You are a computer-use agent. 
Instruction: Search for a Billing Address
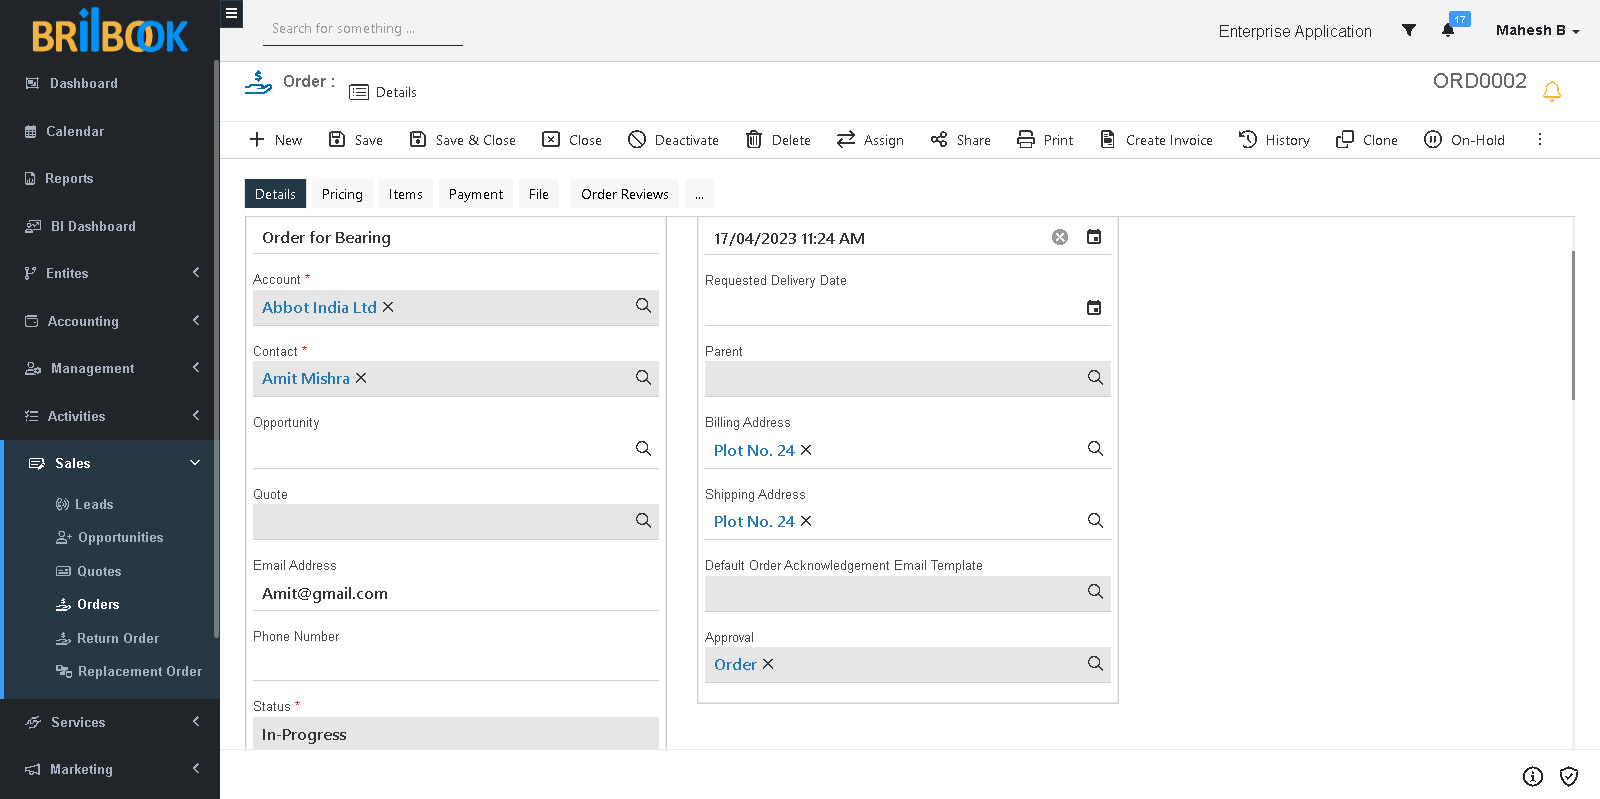1095,449
